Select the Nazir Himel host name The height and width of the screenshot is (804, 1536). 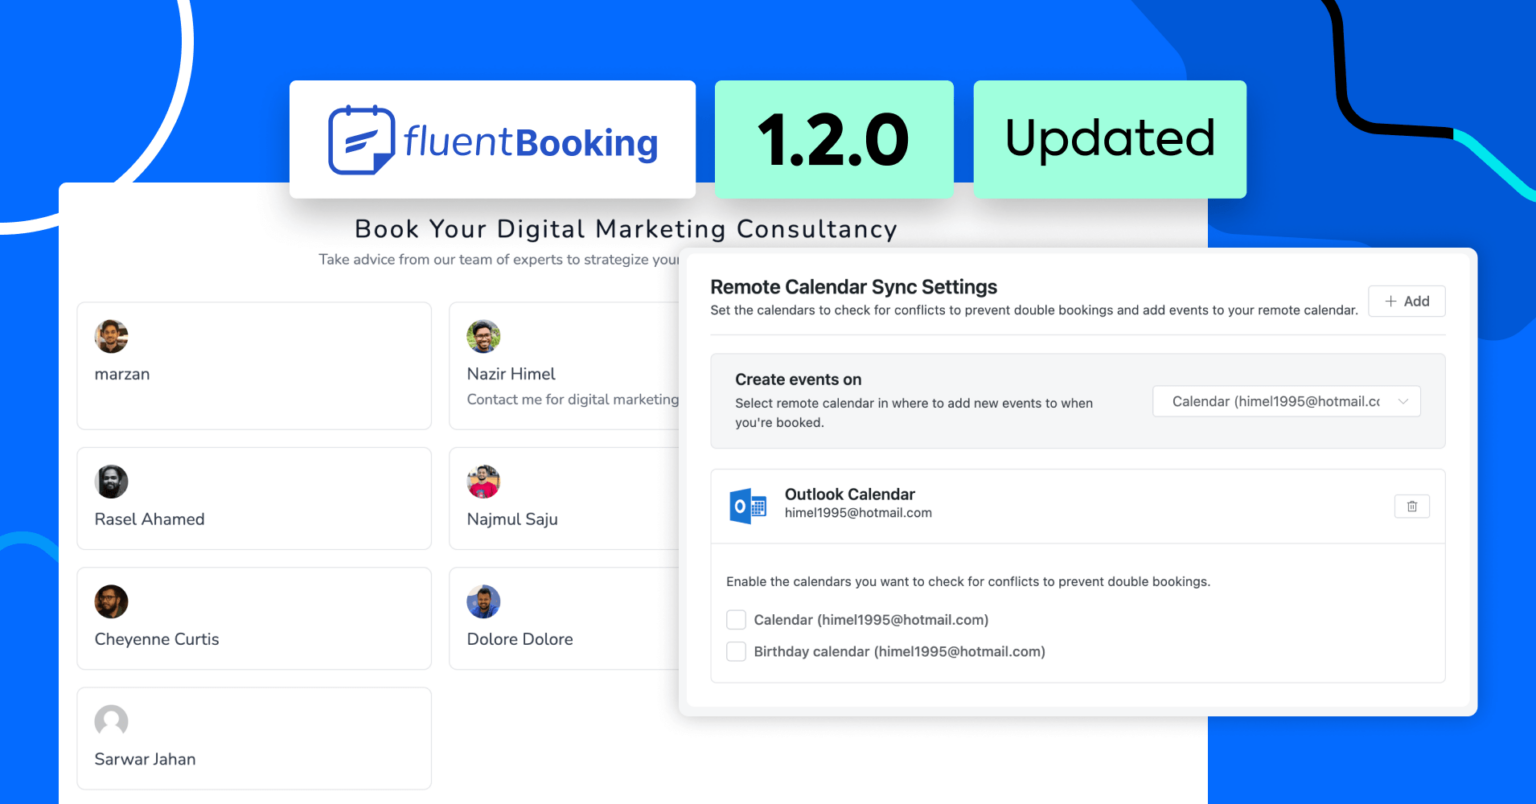point(511,374)
